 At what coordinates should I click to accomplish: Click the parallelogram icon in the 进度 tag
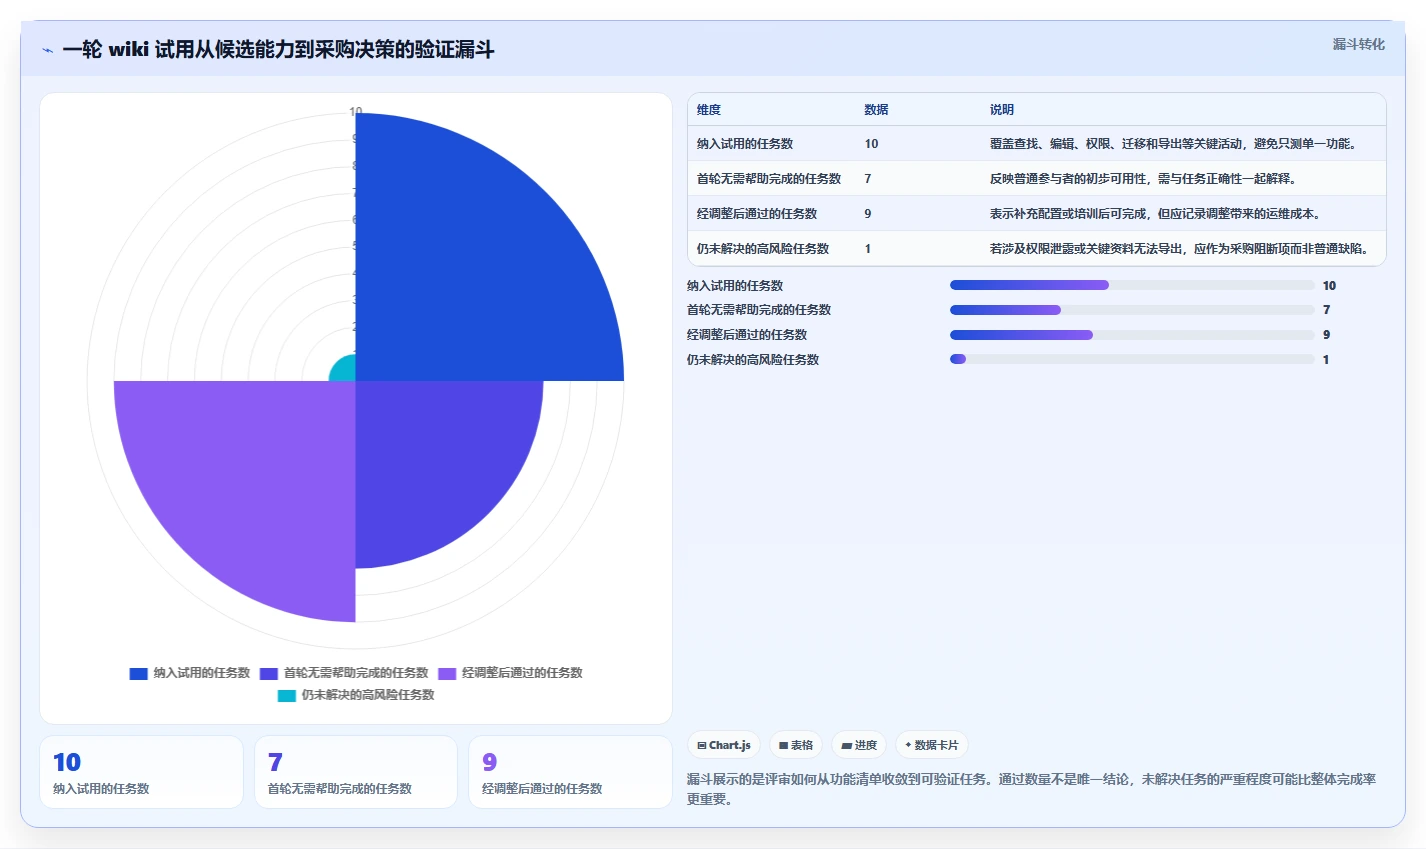tap(847, 745)
